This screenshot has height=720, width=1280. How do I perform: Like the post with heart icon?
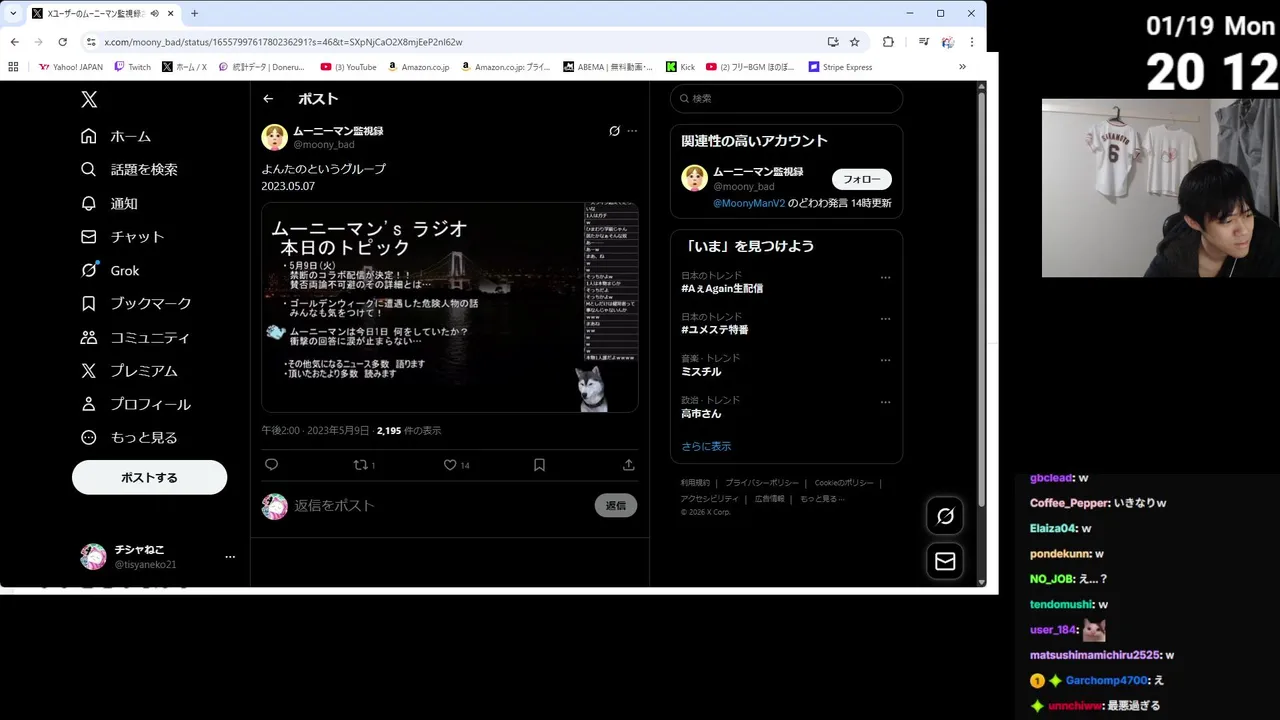[x=456, y=465]
